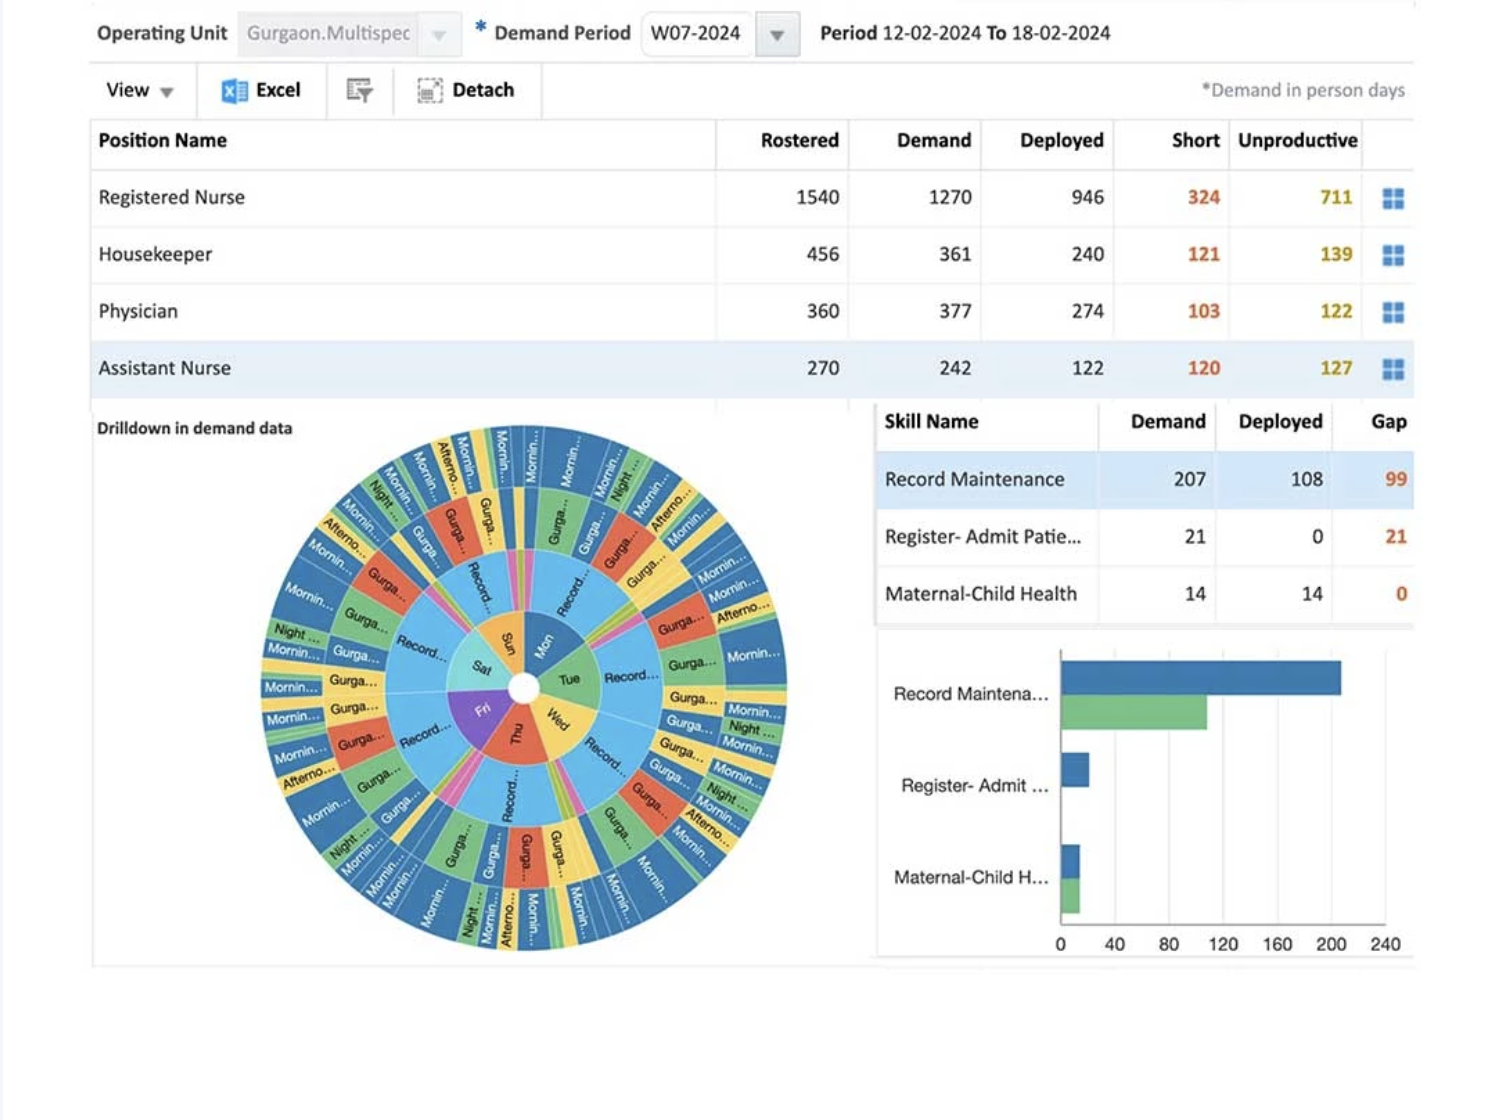
Task: Click green deployed bar for Record Maintenance
Action: tap(1134, 712)
